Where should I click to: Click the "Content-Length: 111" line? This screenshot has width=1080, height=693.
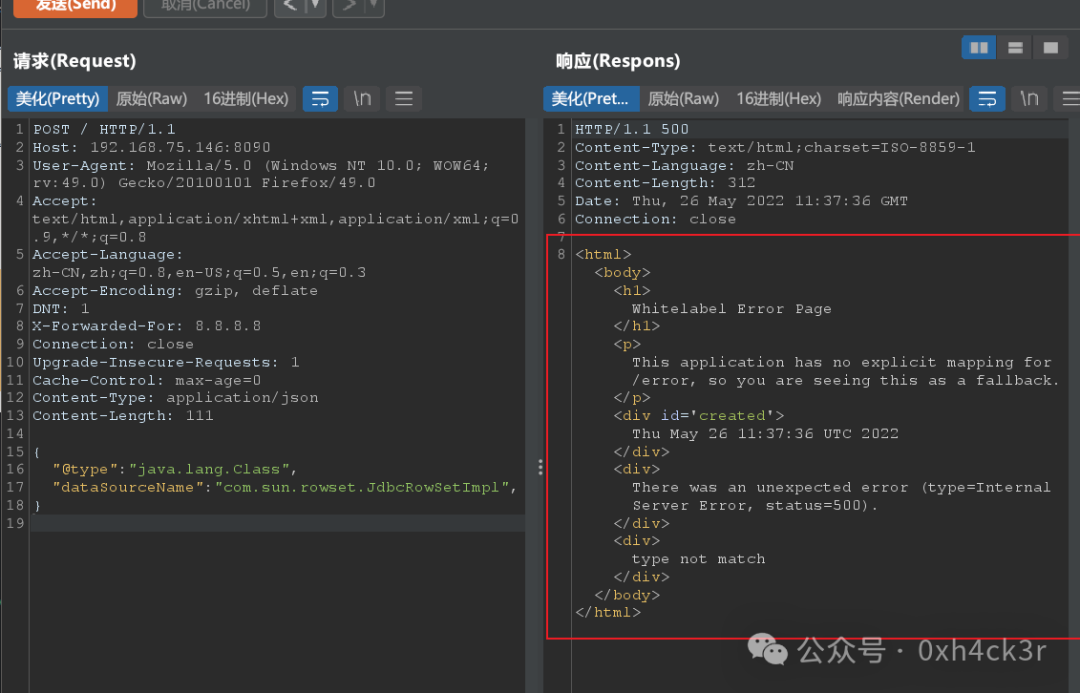(x=123, y=415)
